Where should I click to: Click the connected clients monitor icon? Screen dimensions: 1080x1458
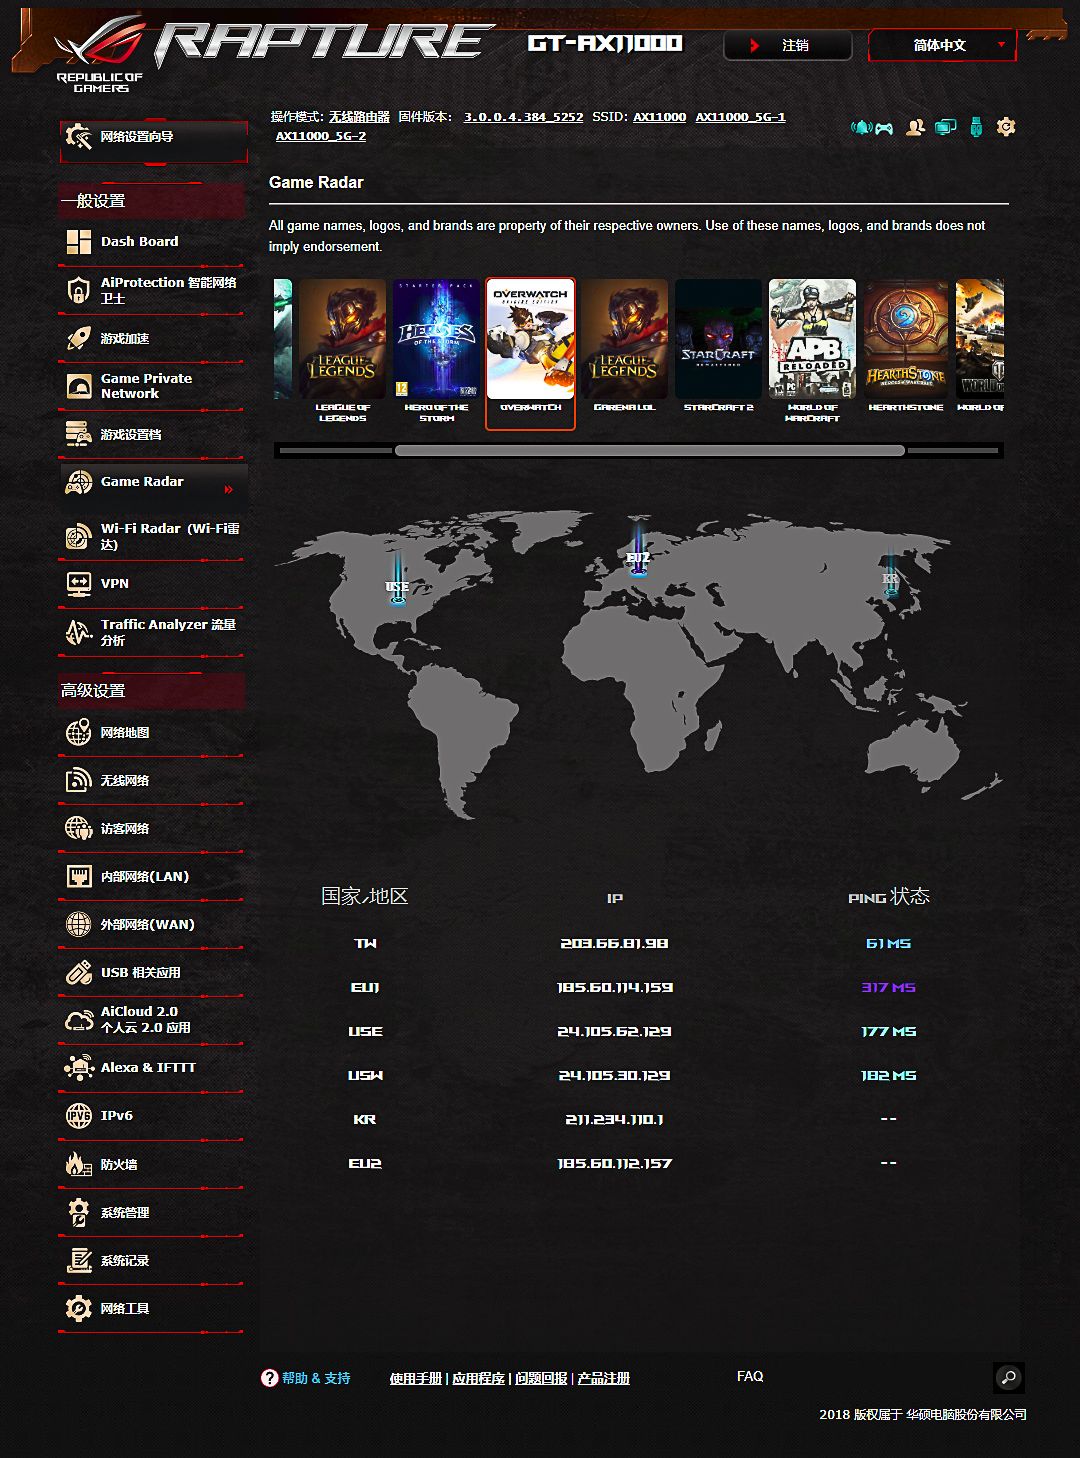pyautogui.click(x=945, y=127)
